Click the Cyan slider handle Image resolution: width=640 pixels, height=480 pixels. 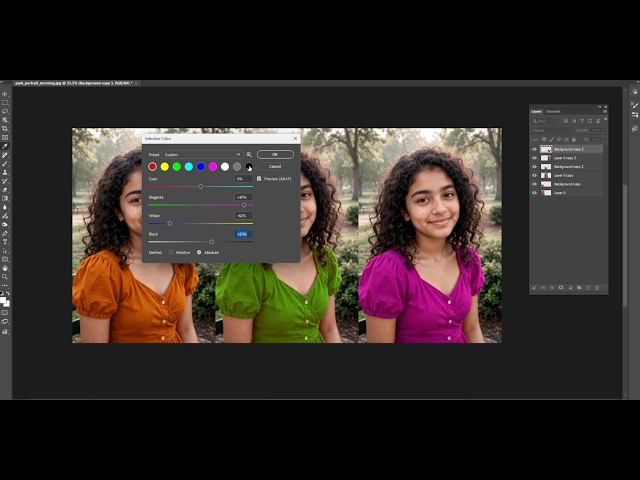pos(200,187)
